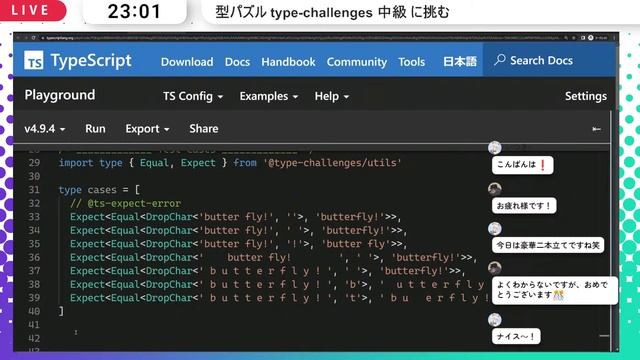The width and height of the screenshot is (640, 360).
Task: Open the Help dropdown menu
Action: (x=331, y=96)
